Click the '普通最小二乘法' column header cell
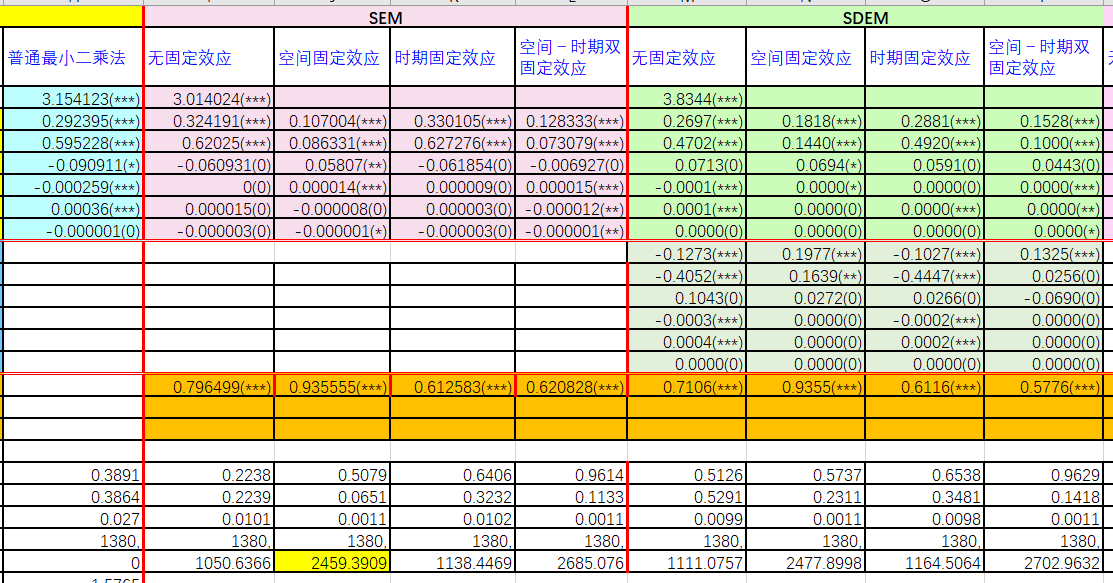 pyautogui.click(x=72, y=58)
